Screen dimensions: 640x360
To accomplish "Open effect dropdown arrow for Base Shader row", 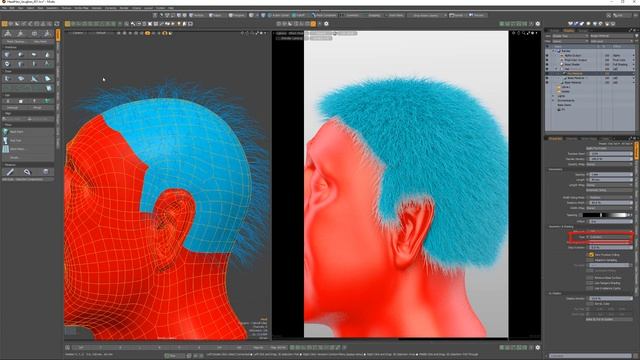I will click(633, 64).
